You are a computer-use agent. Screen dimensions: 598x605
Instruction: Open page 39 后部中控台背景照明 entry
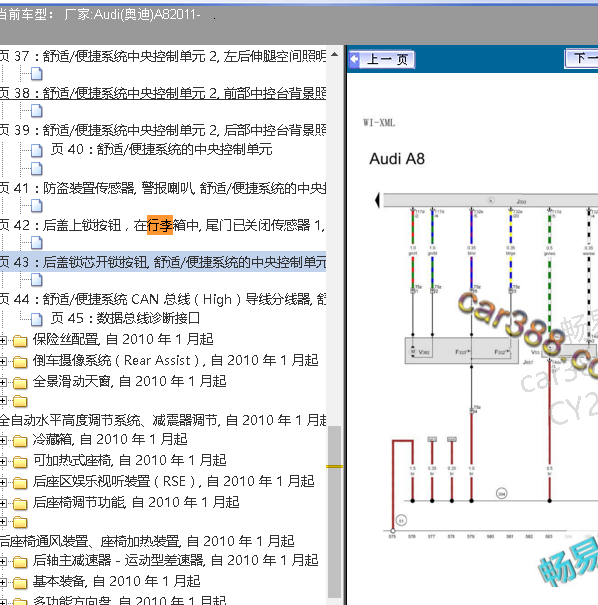163,130
